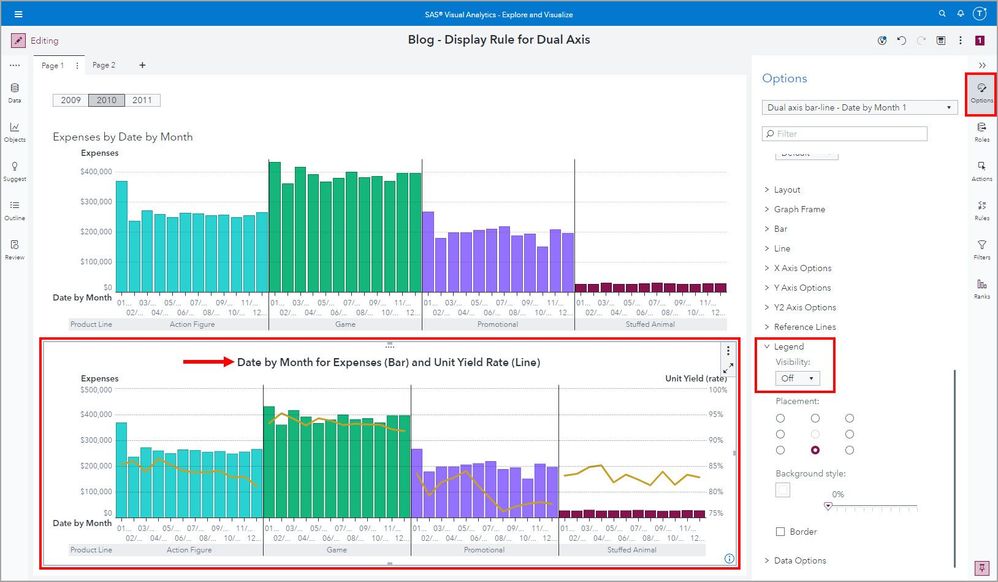Click the Options pane vertical scrollbar
Viewport: 998px width, 582px height.
pyautogui.click(x=955, y=468)
